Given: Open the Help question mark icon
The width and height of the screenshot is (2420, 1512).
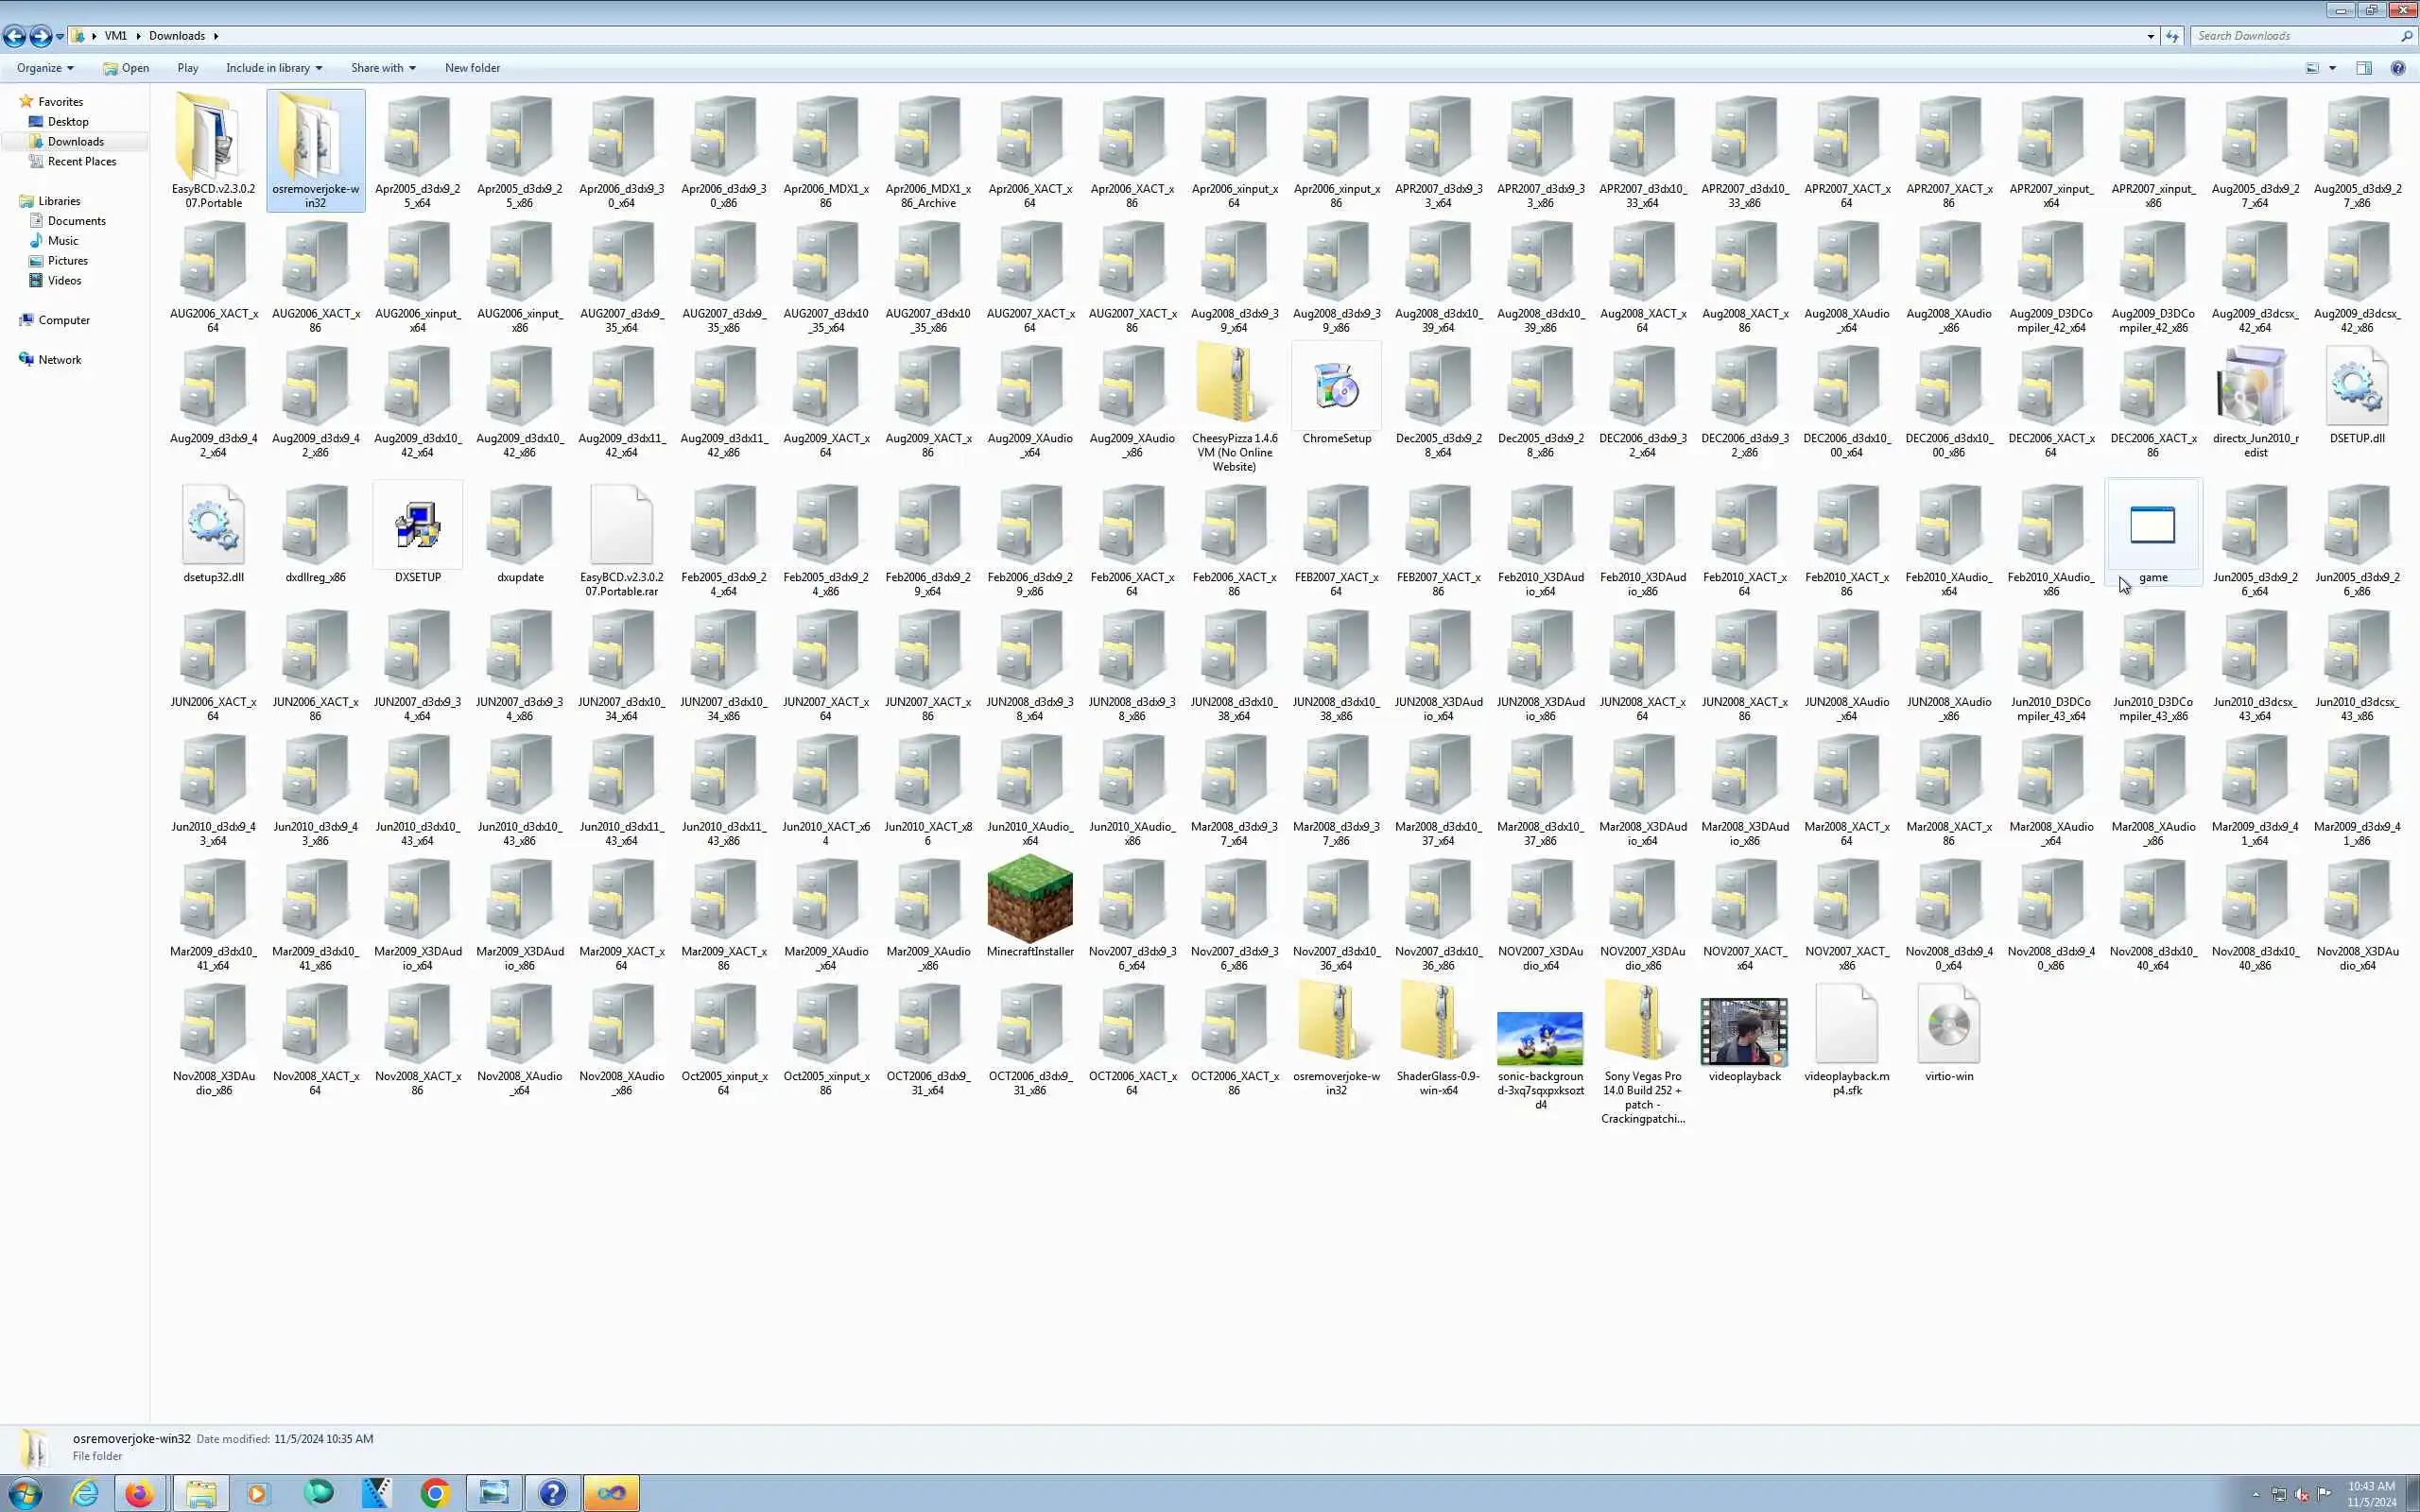Looking at the screenshot, I should (x=2398, y=68).
